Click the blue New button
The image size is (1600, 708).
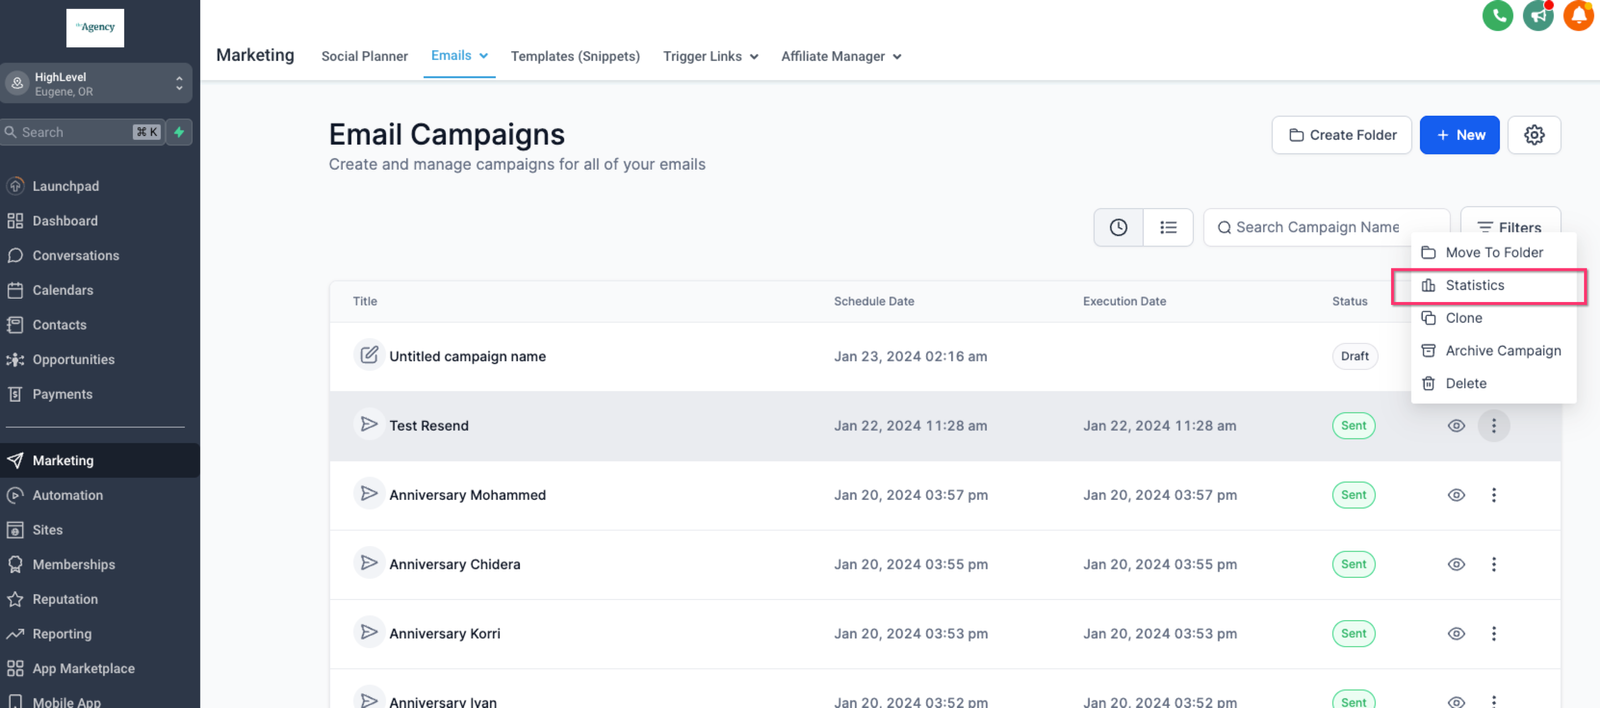pyautogui.click(x=1459, y=135)
